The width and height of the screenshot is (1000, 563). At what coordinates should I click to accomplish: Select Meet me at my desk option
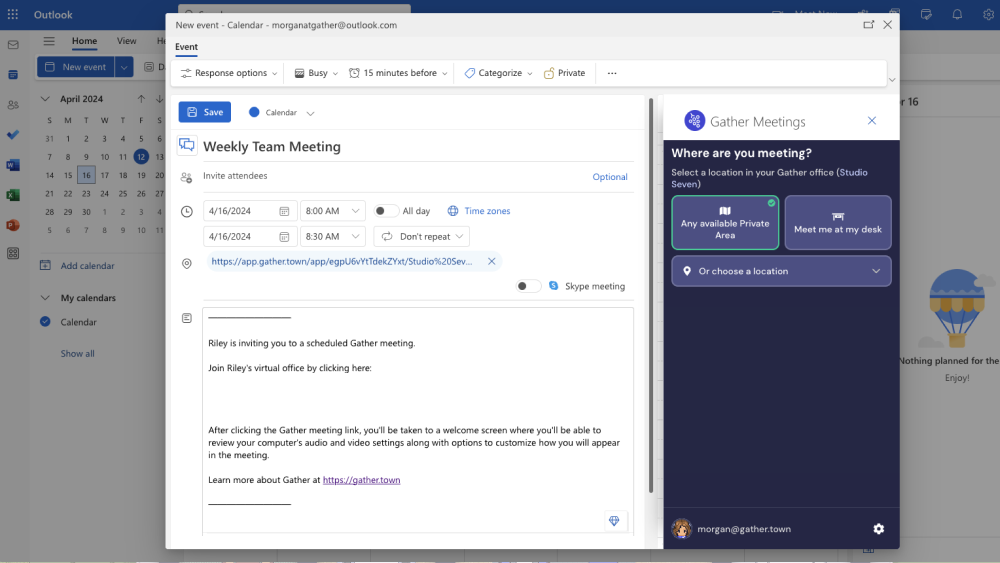(x=837, y=223)
